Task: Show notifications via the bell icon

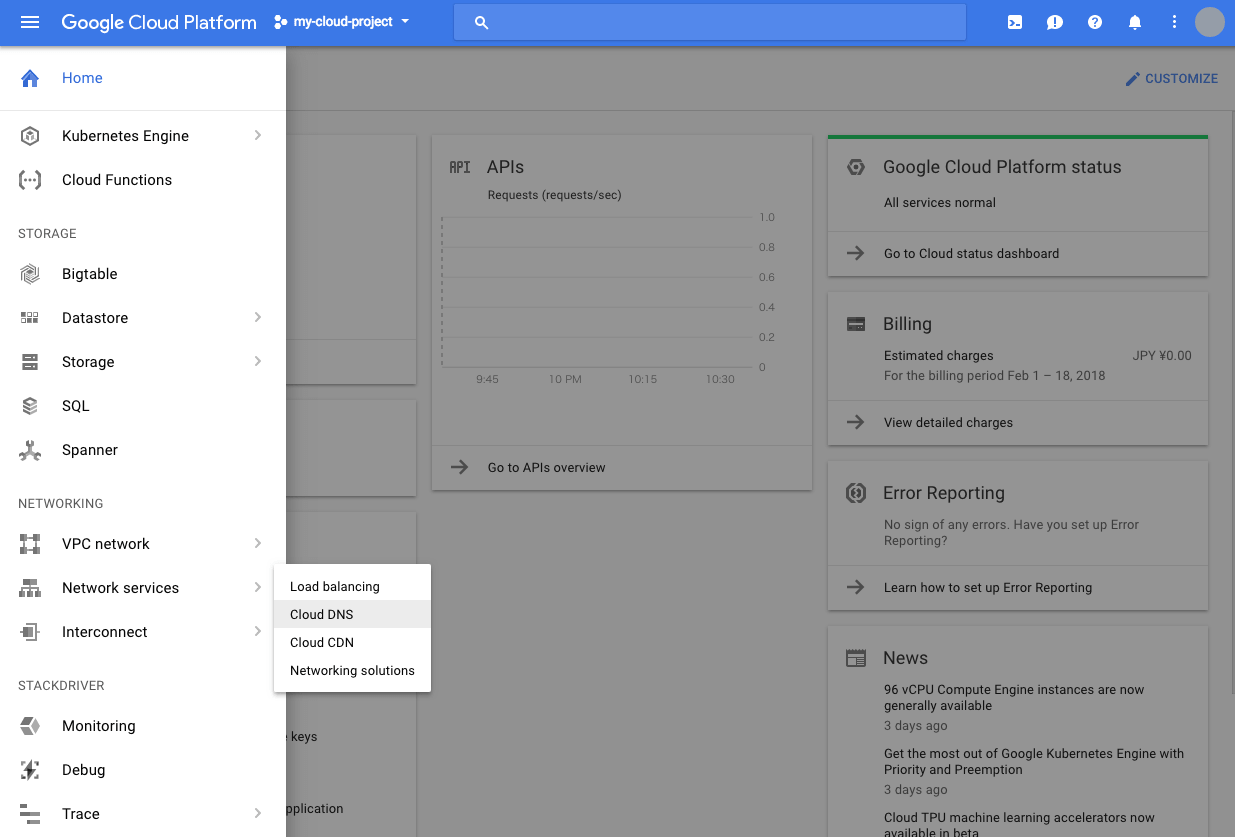Action: tap(1135, 22)
